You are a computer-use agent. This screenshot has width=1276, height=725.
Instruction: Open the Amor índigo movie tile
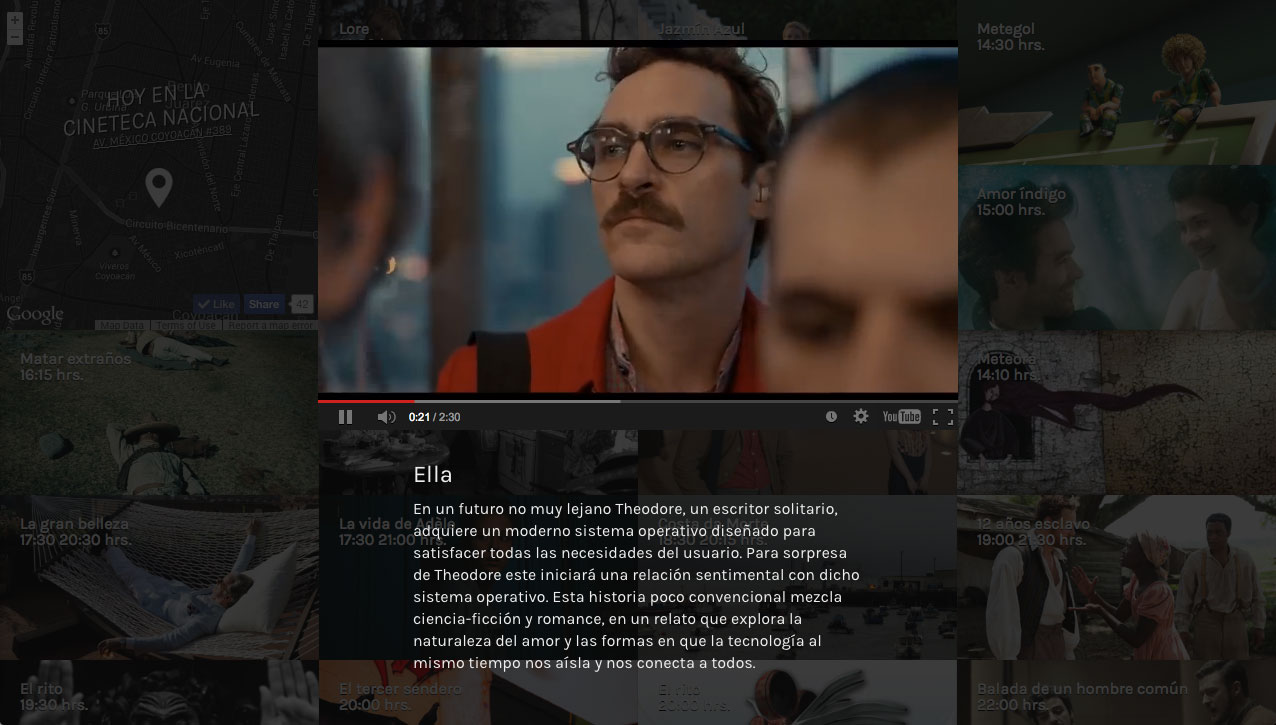[x=1116, y=250]
